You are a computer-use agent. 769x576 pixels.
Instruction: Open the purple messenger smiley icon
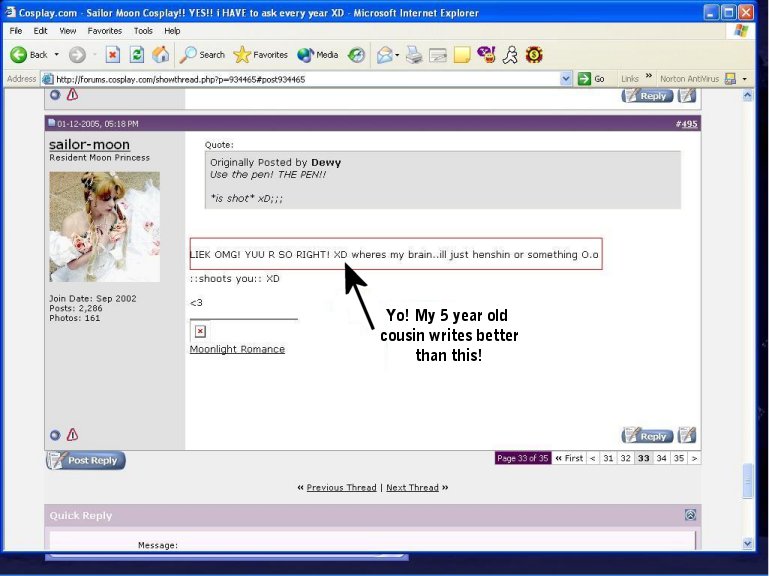click(x=486, y=55)
